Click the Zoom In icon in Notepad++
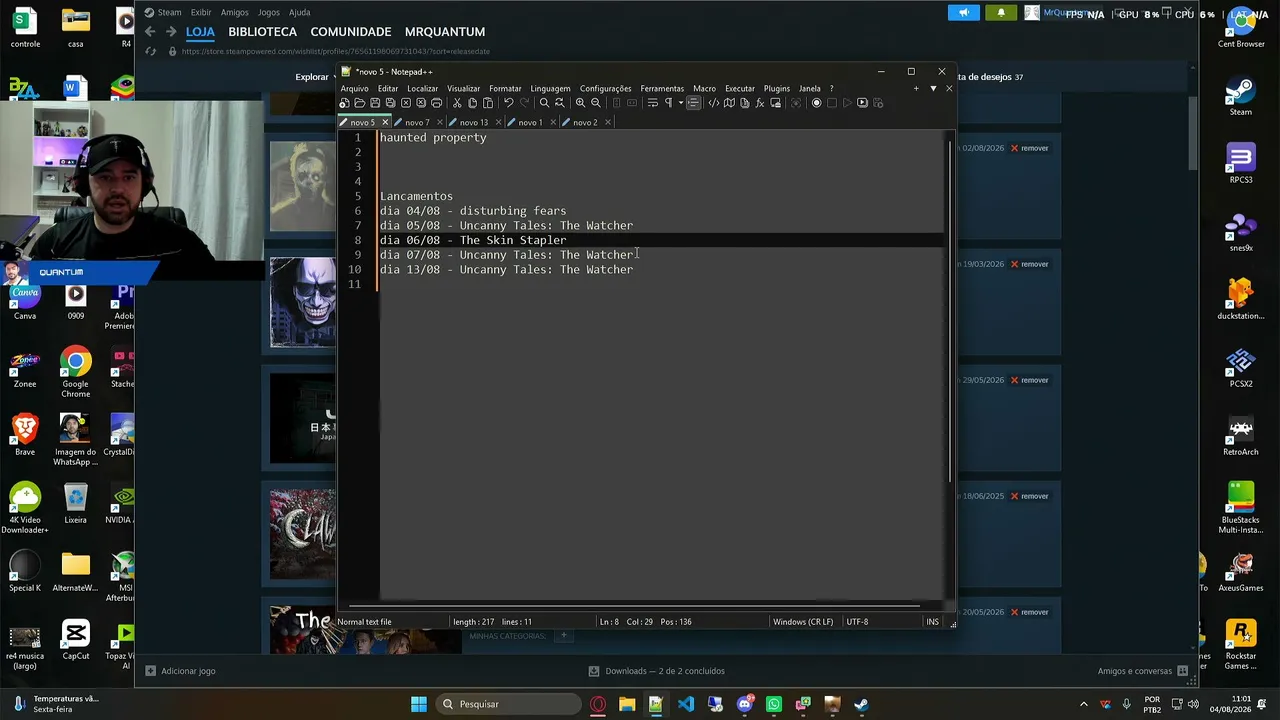This screenshot has width=1280, height=720. click(x=580, y=103)
